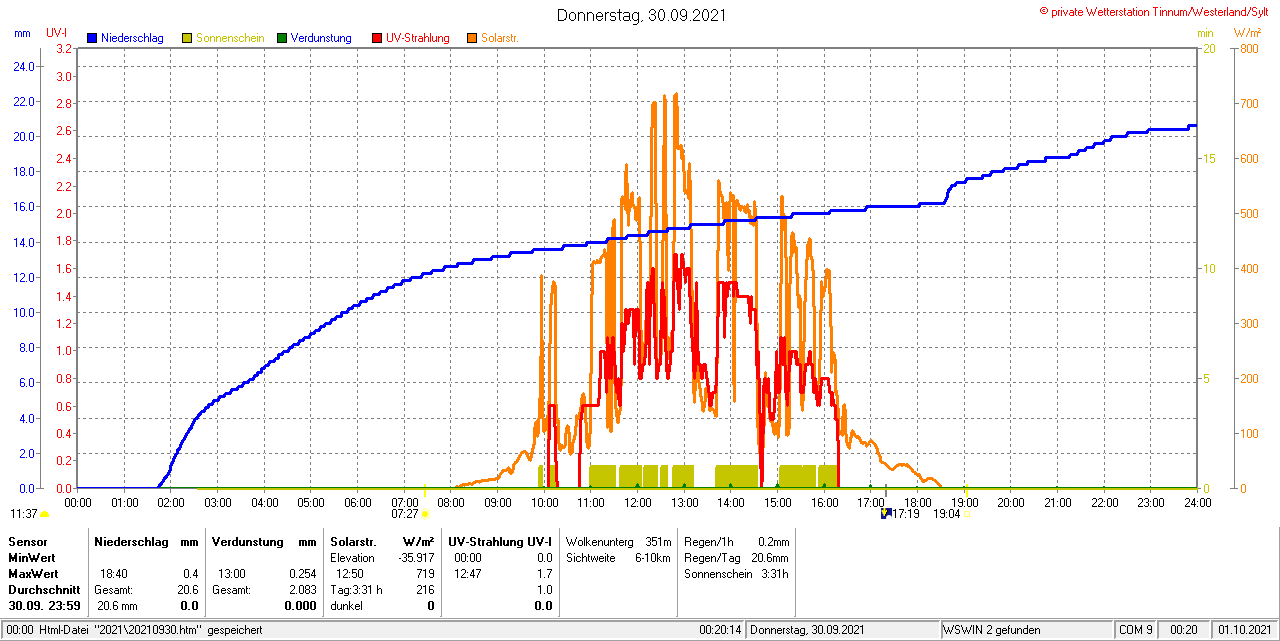Click the COM 9 status bar entry
Viewport: 1280px width, 641px height.
click(x=1136, y=630)
